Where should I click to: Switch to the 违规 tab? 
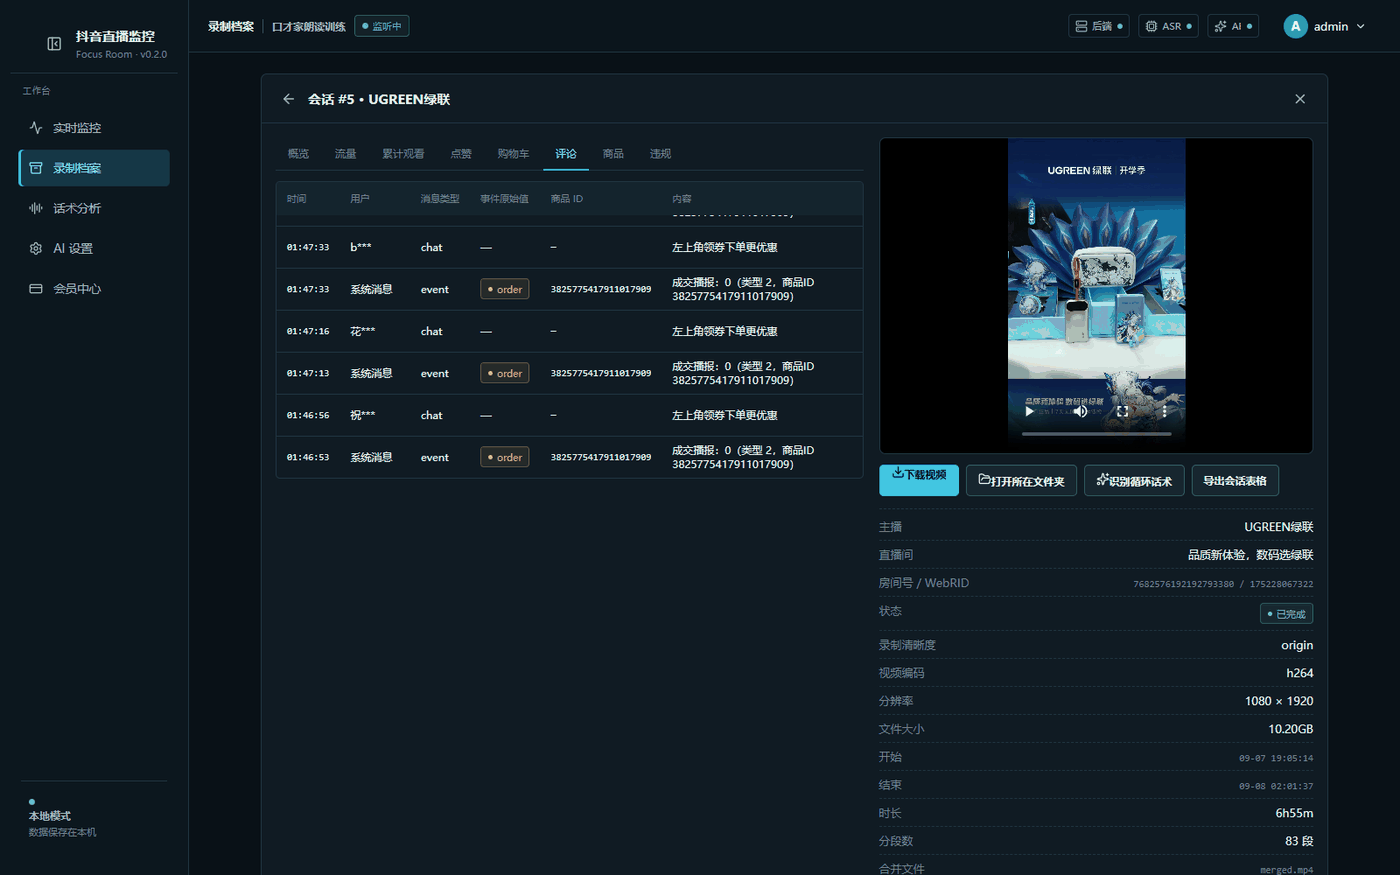click(660, 154)
